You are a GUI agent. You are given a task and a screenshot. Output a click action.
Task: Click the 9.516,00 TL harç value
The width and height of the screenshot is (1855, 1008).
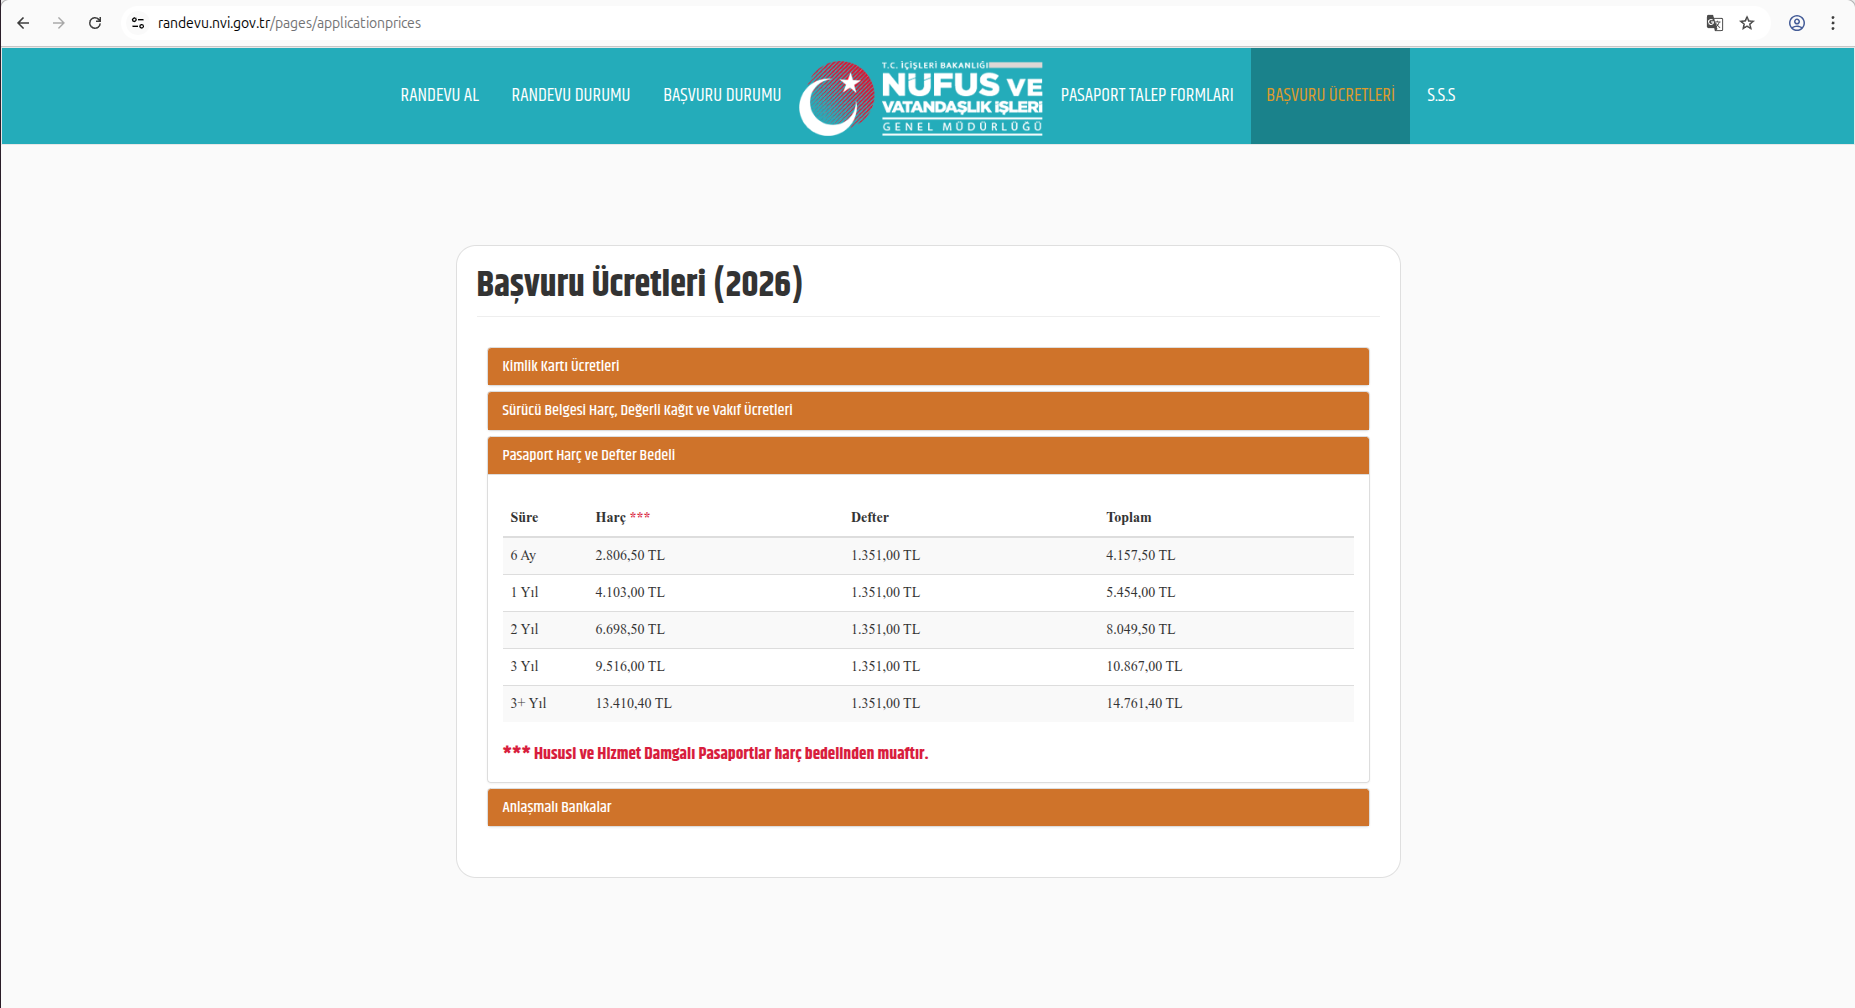coord(630,666)
